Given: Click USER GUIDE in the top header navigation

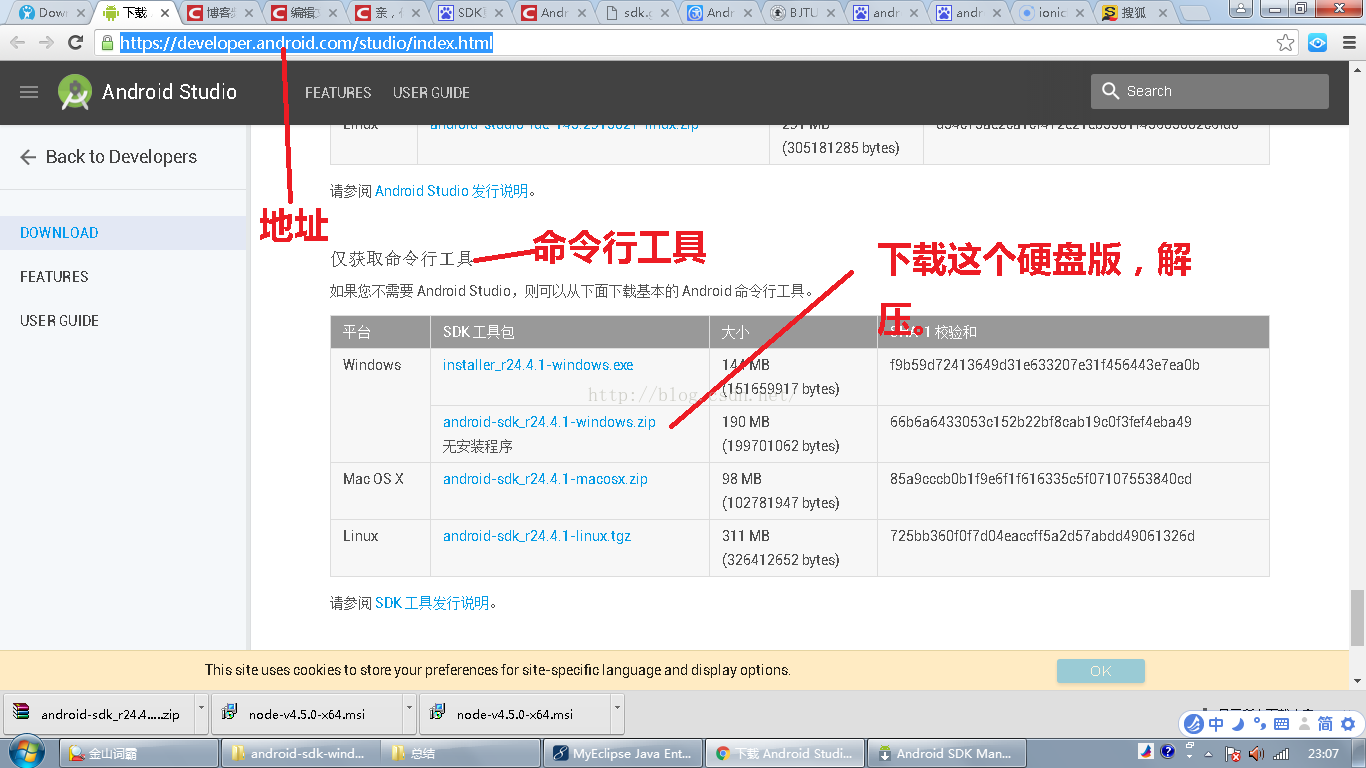Looking at the screenshot, I should [431, 92].
